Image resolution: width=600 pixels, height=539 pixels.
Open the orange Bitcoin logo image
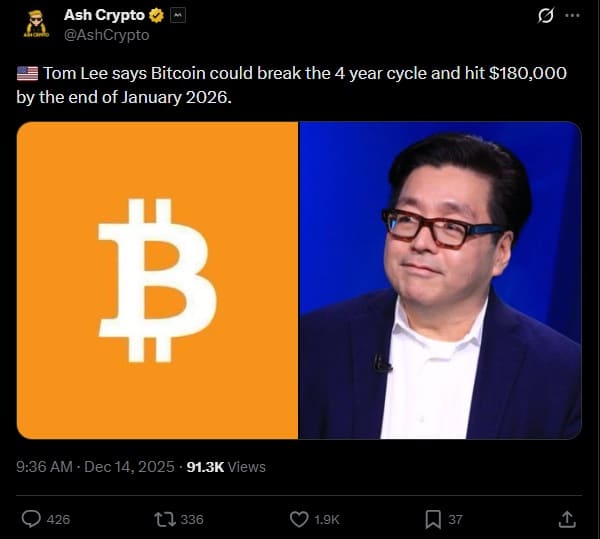[x=157, y=280]
